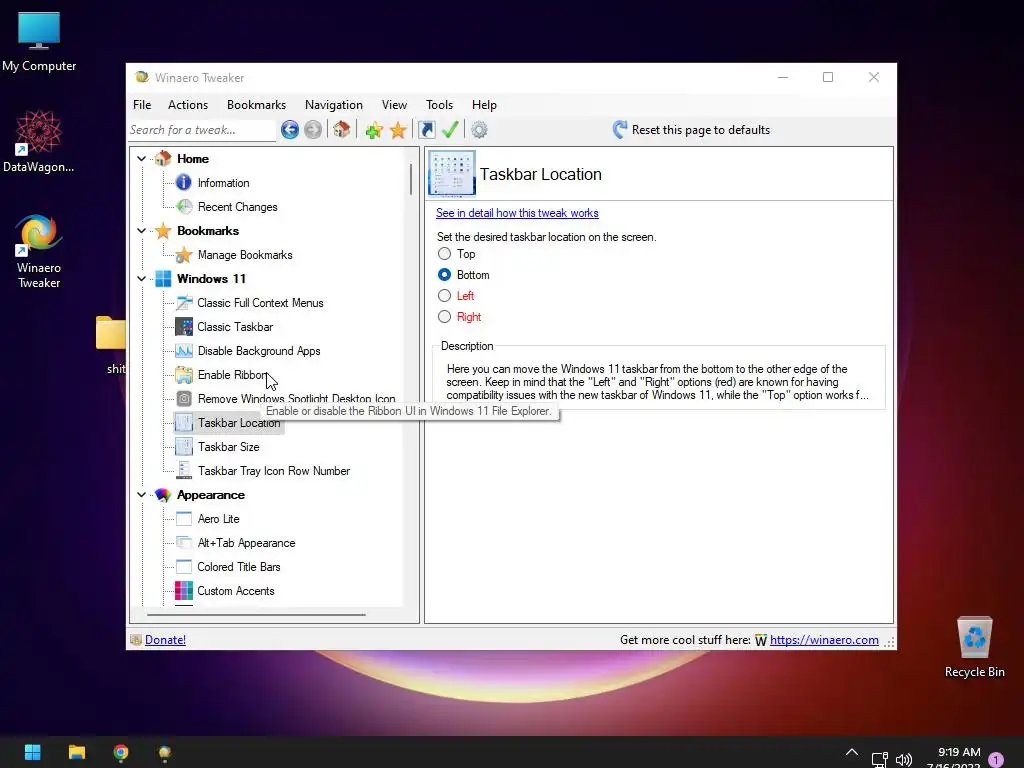Open bookmarks via gold star toolbar icon
Image resolution: width=1024 pixels, height=768 pixels.
point(398,130)
